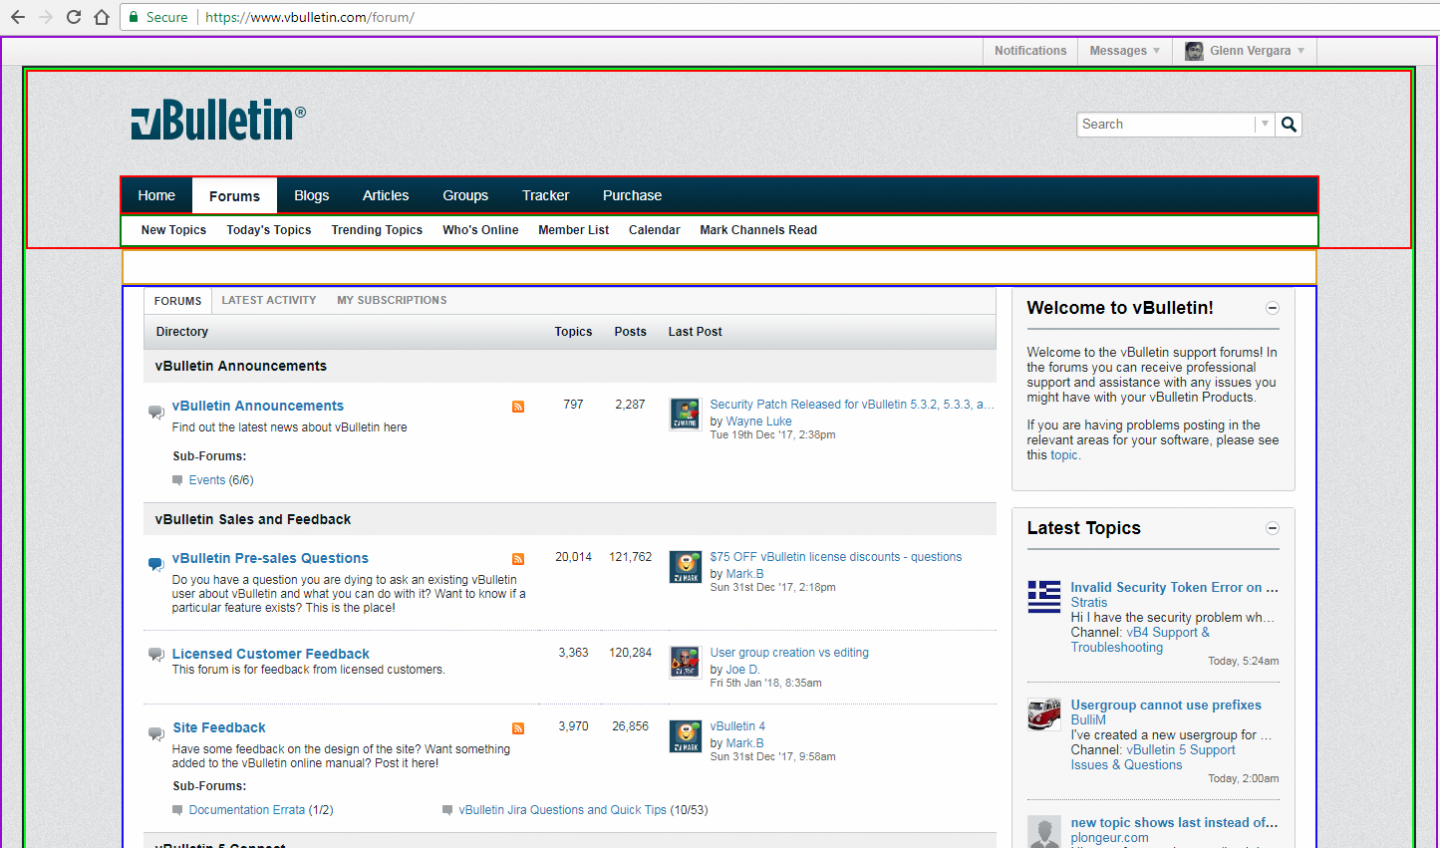The image size is (1440, 848).
Task: Collapse the Latest Topics panel
Action: [x=1272, y=528]
